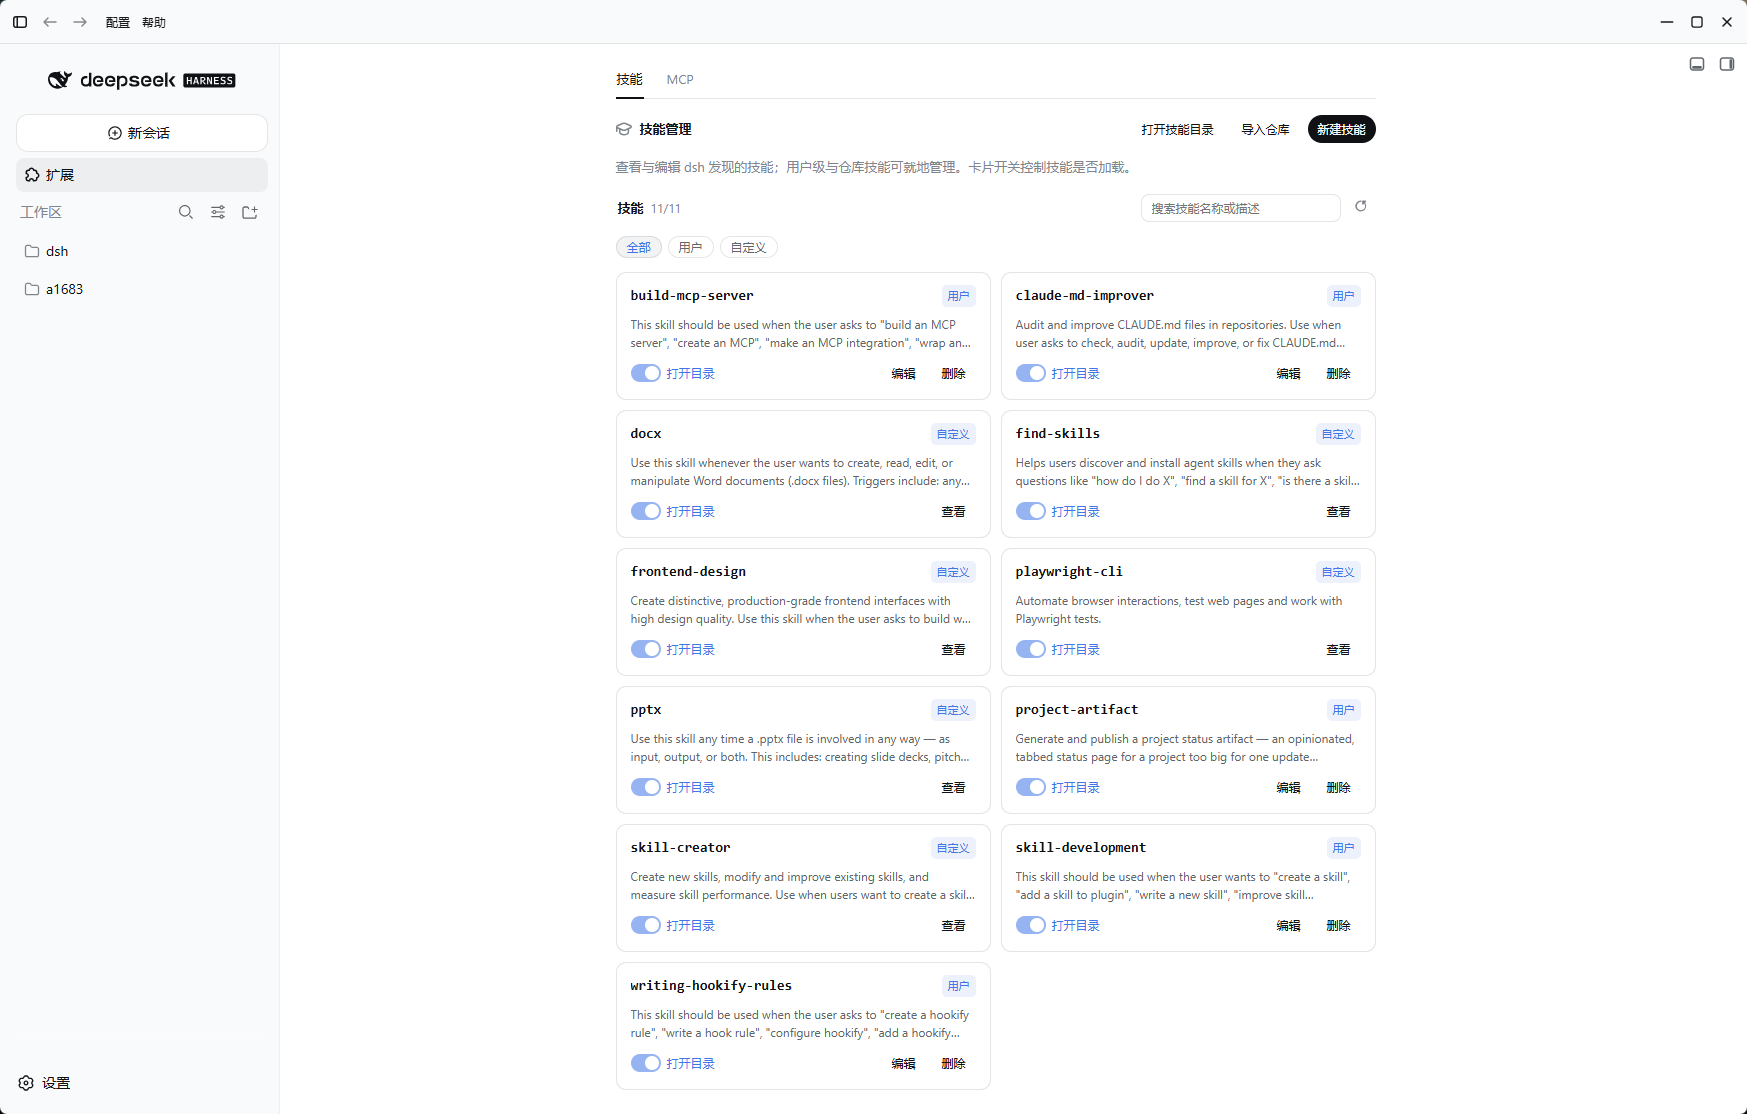Toggle the skill-development skill switch
Screen dimensions: 1747x1114
coord(1031,925)
